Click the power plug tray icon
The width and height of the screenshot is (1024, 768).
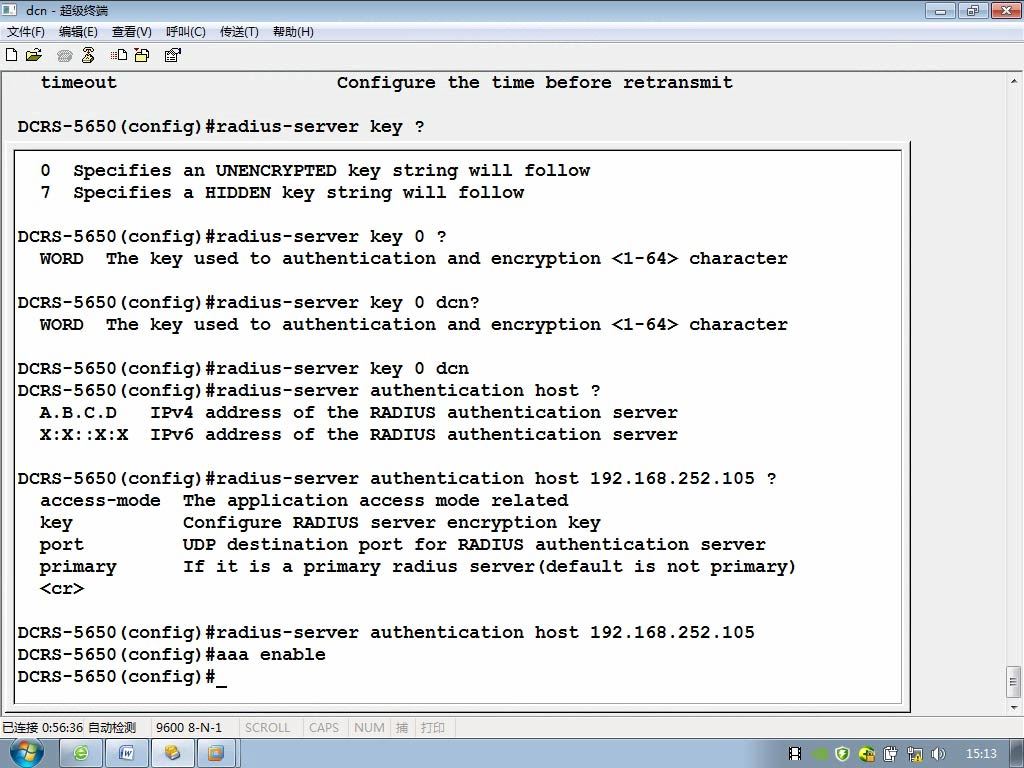891,754
